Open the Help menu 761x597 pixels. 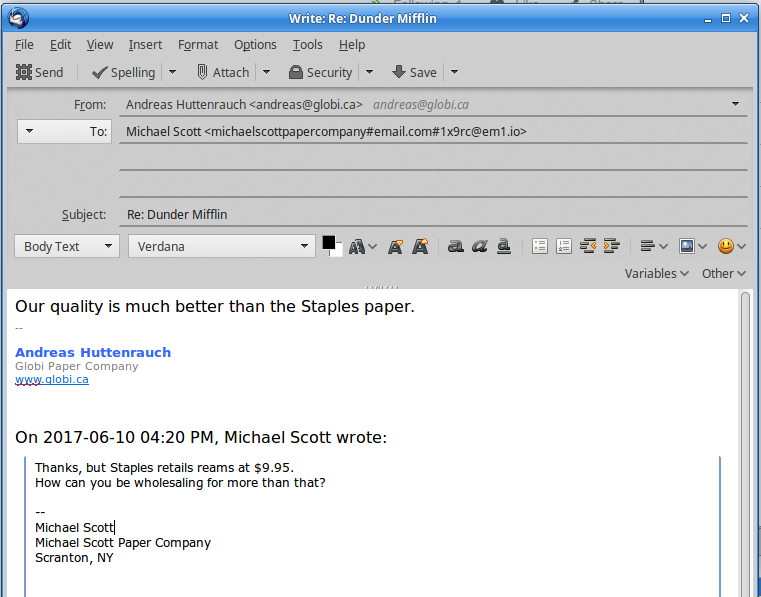tap(352, 45)
